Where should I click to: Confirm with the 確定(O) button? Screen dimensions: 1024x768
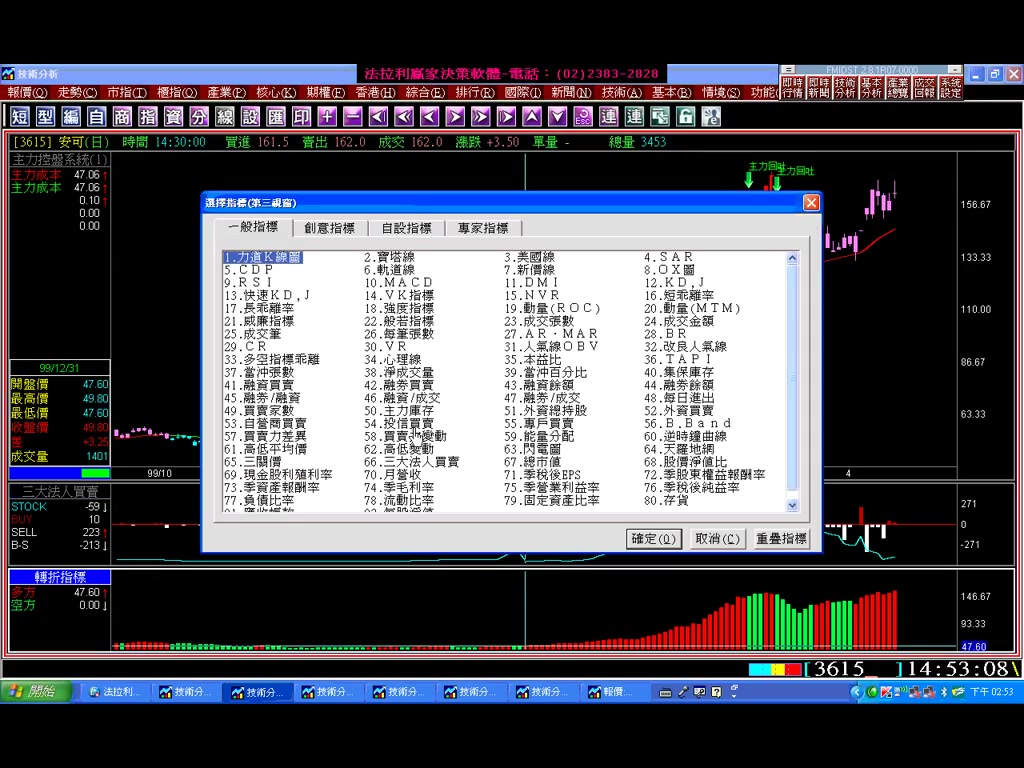[x=653, y=539]
